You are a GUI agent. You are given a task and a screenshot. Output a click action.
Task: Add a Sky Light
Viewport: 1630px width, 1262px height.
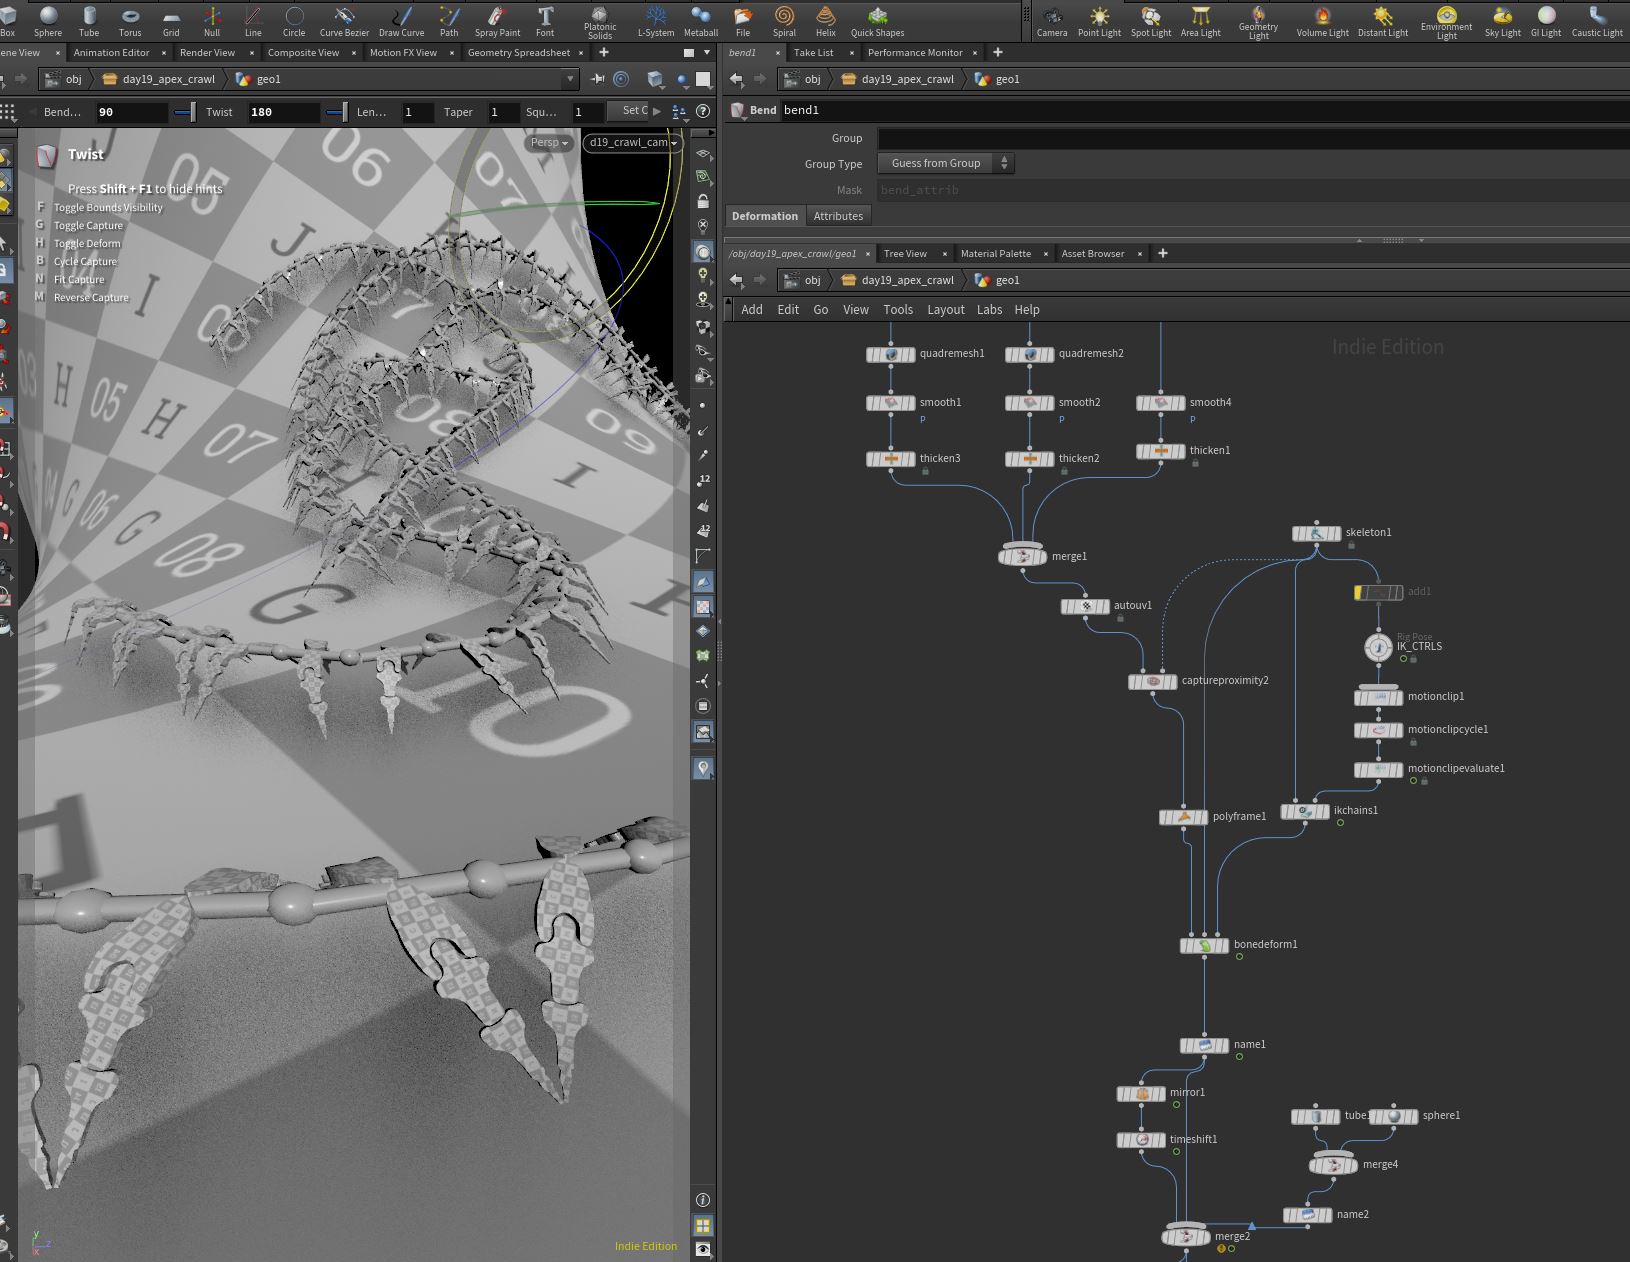pyautogui.click(x=1502, y=20)
